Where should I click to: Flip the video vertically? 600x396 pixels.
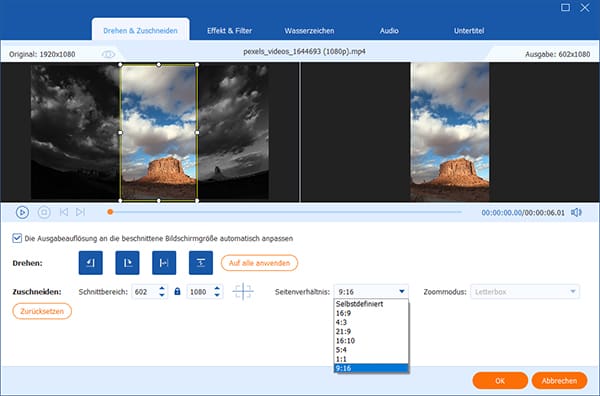click(x=201, y=263)
